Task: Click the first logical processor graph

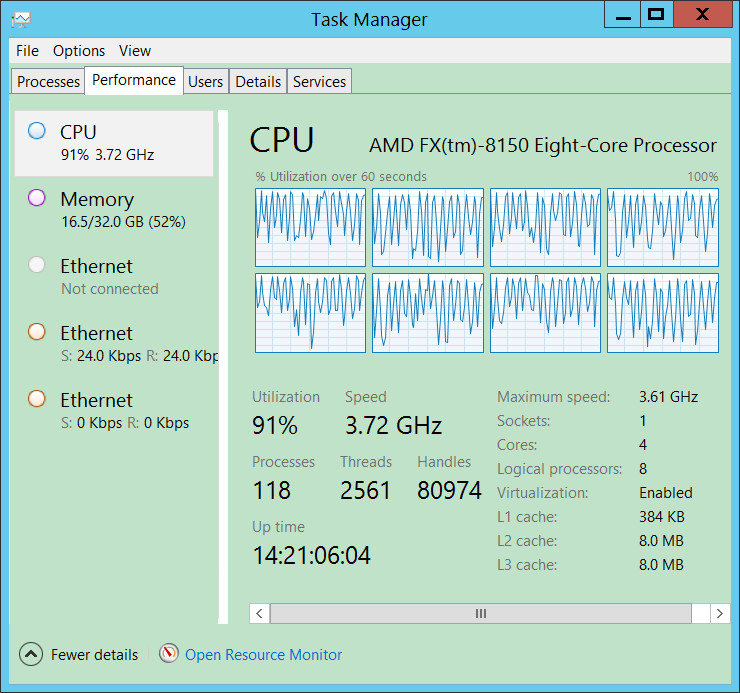Action: (x=310, y=228)
